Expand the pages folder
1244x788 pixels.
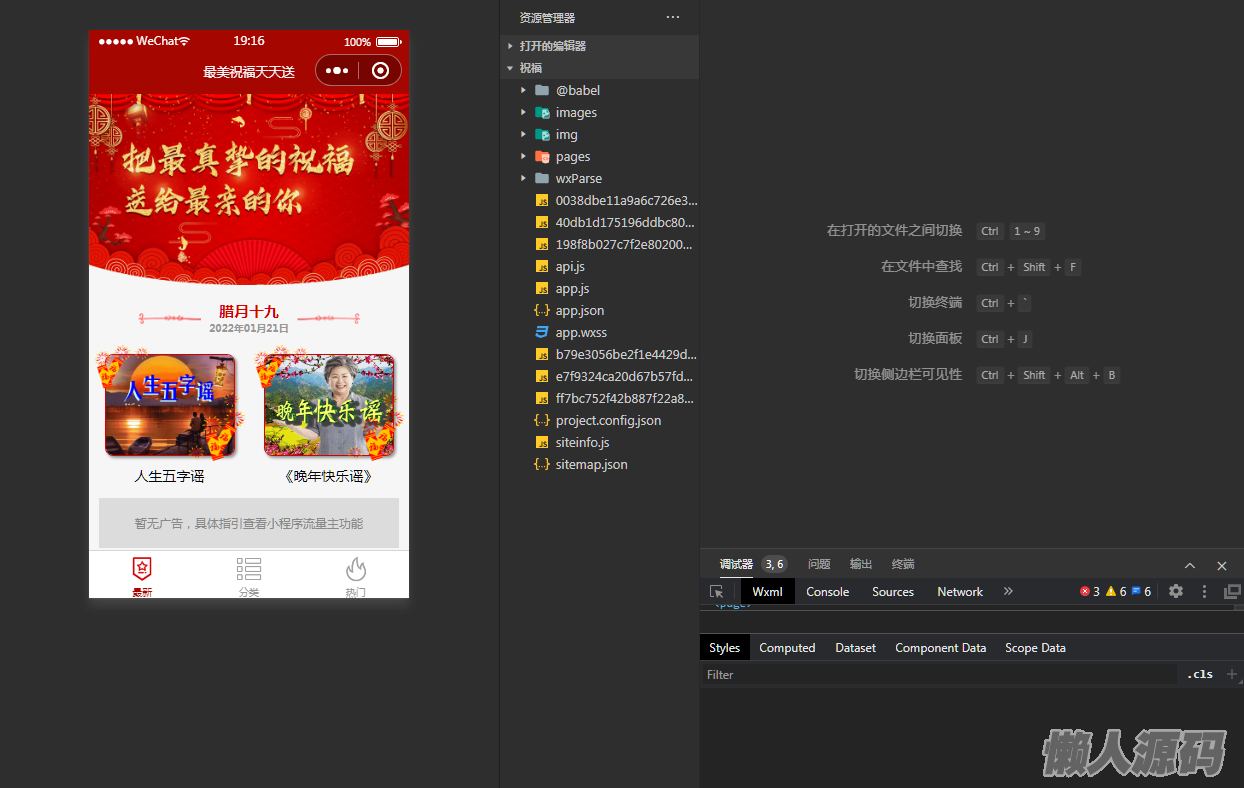click(572, 156)
